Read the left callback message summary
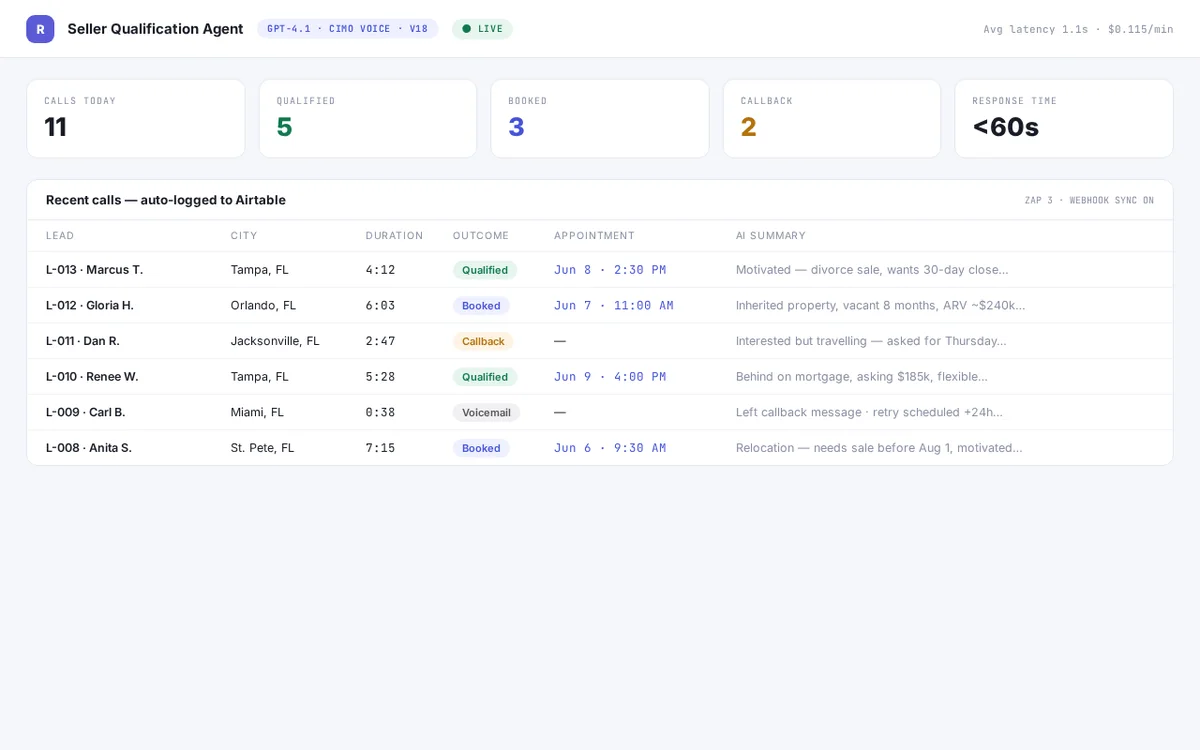Image resolution: width=1200 pixels, height=750 pixels. point(869,412)
